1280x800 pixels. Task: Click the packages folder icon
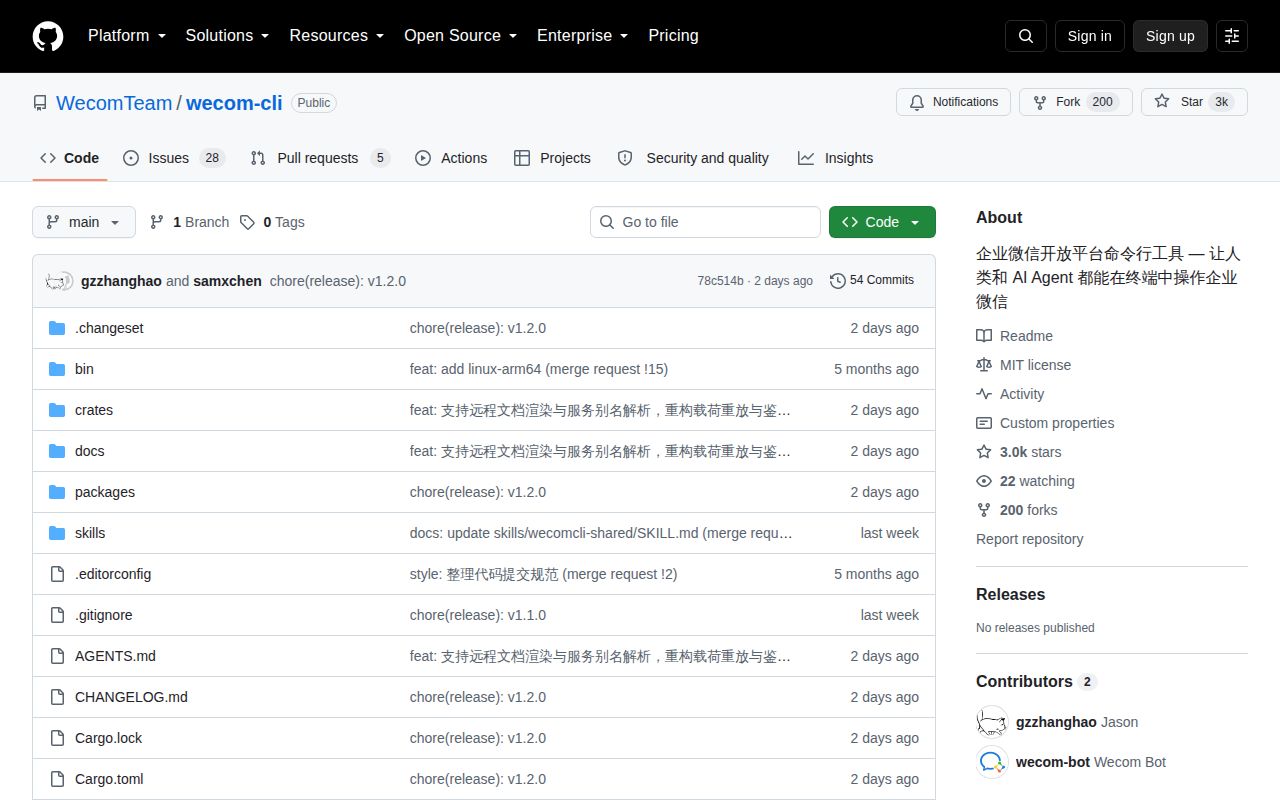coord(57,492)
